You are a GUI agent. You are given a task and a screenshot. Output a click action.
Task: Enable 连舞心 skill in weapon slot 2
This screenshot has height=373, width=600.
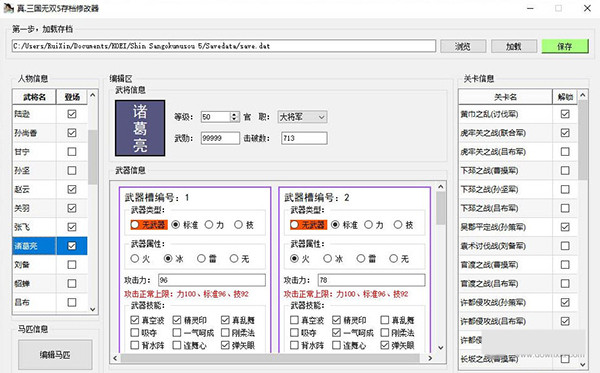point(336,345)
